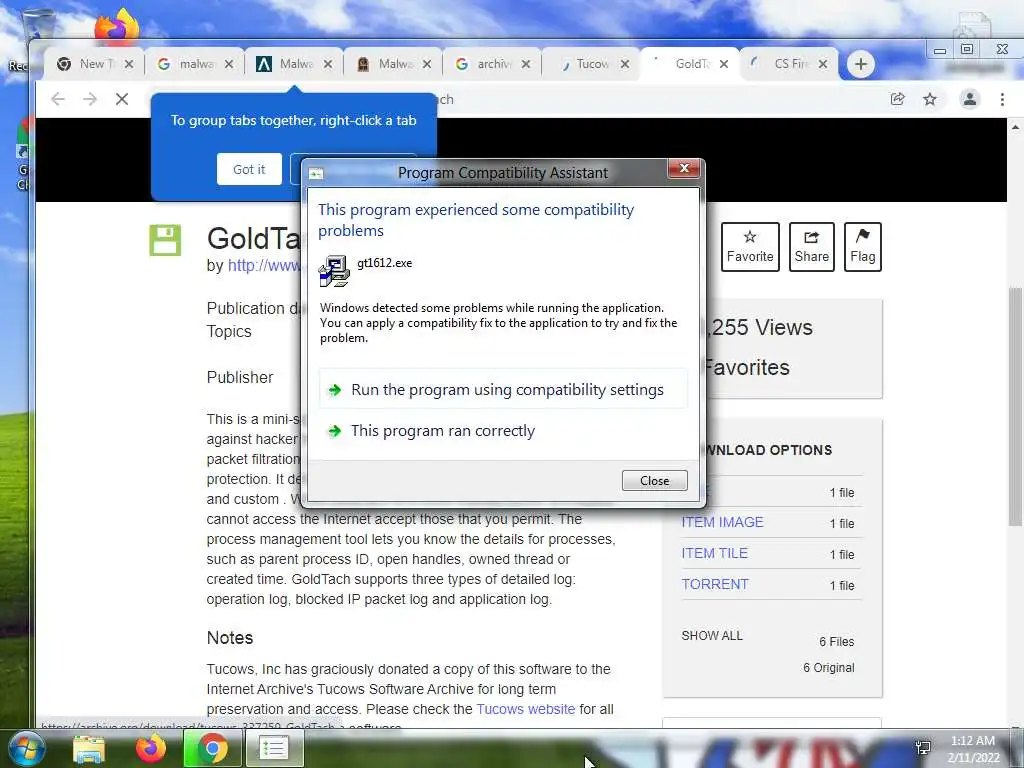Click SHOW ALL download files
The width and height of the screenshot is (1024, 768).
click(x=712, y=635)
